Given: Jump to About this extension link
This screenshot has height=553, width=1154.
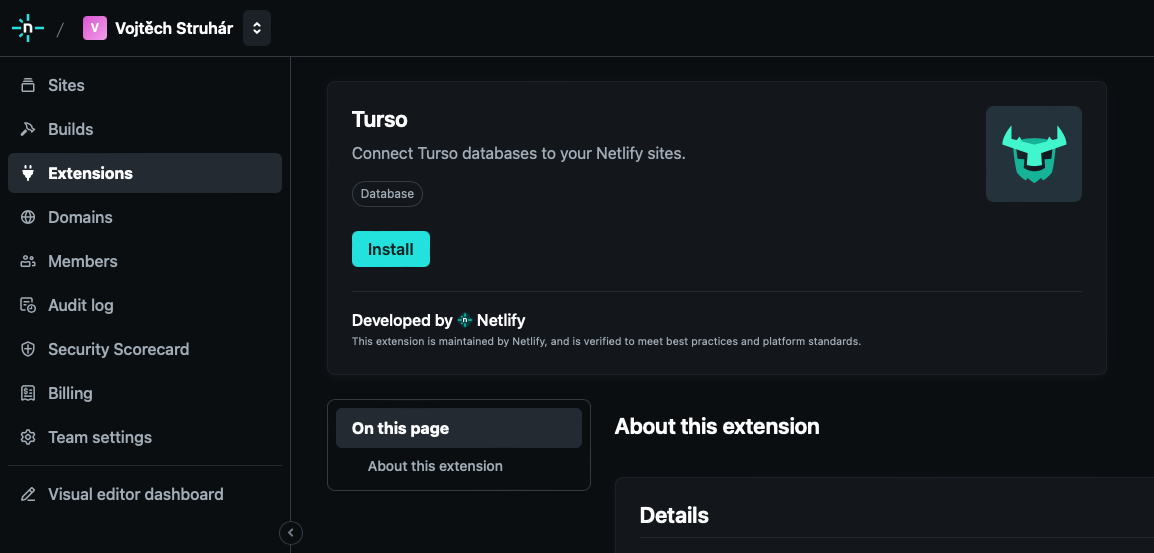Looking at the screenshot, I should click(x=435, y=466).
